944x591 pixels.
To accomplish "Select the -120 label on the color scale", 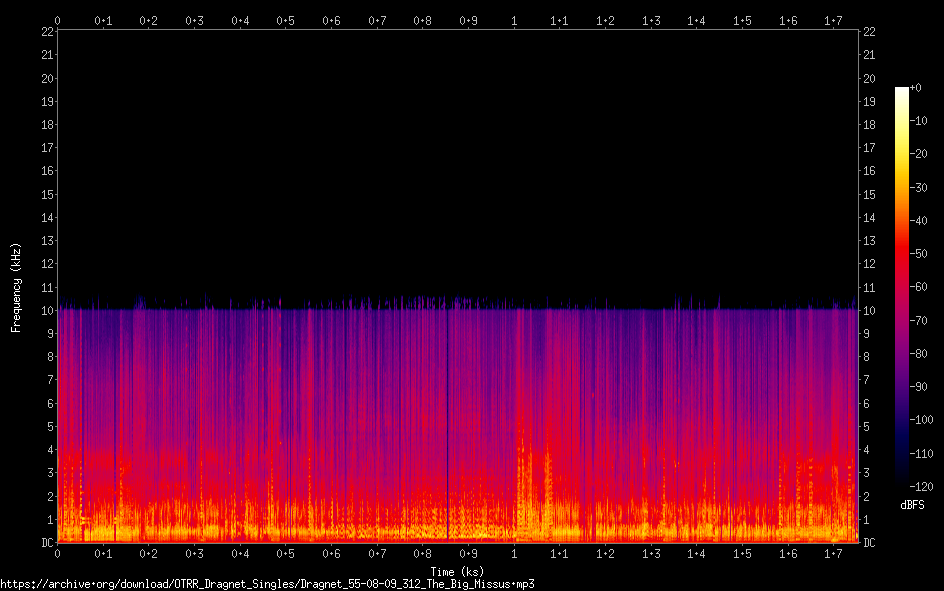I will [x=920, y=485].
